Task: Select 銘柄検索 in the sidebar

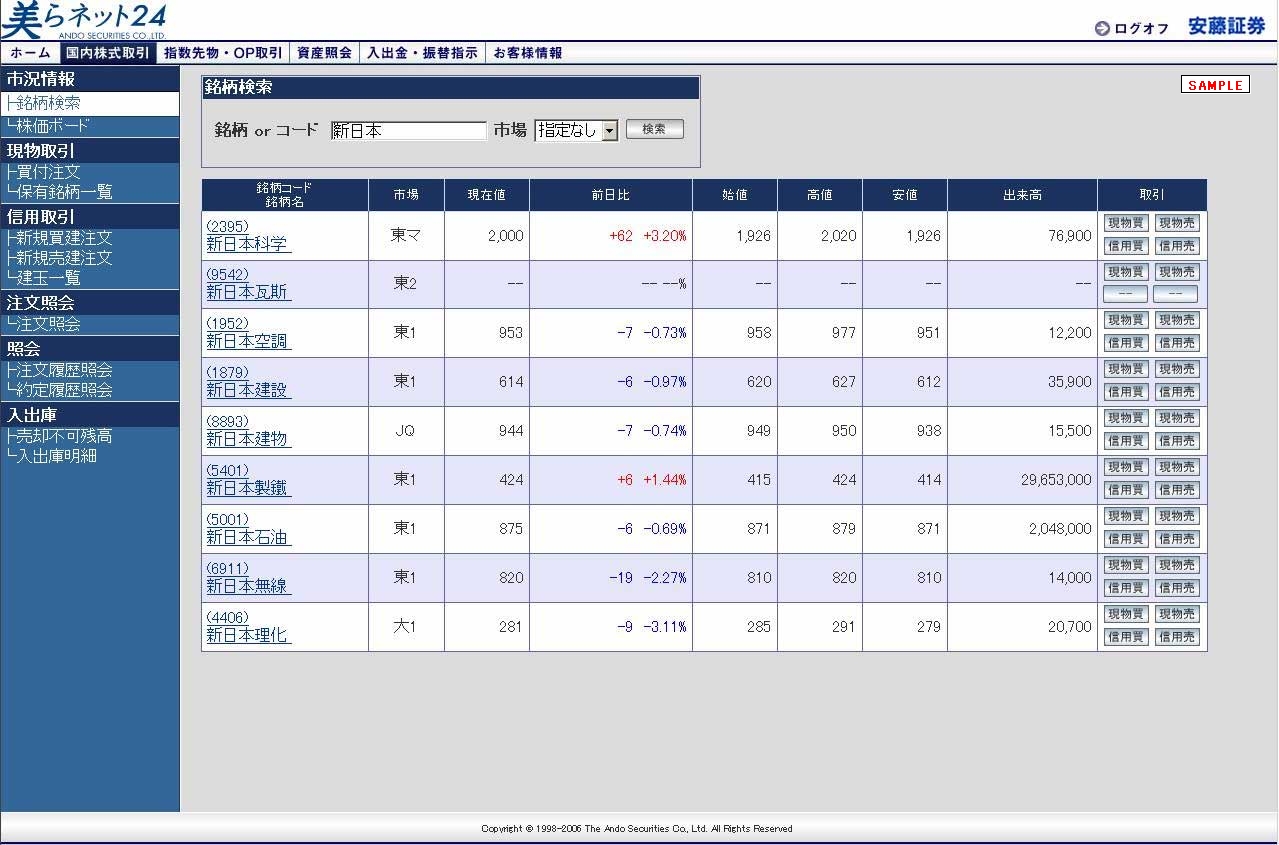Action: pyautogui.click(x=47, y=103)
